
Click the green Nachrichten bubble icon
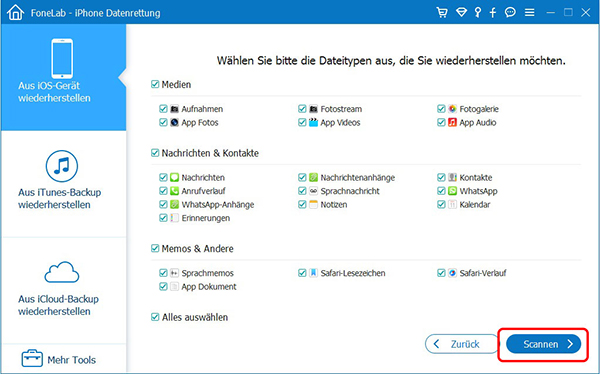click(174, 177)
